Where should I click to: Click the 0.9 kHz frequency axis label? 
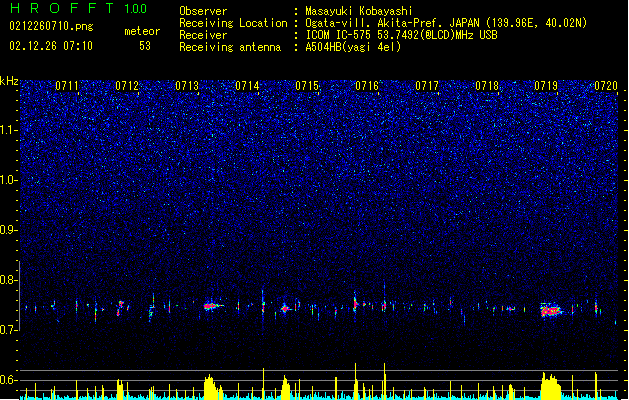point(9,230)
